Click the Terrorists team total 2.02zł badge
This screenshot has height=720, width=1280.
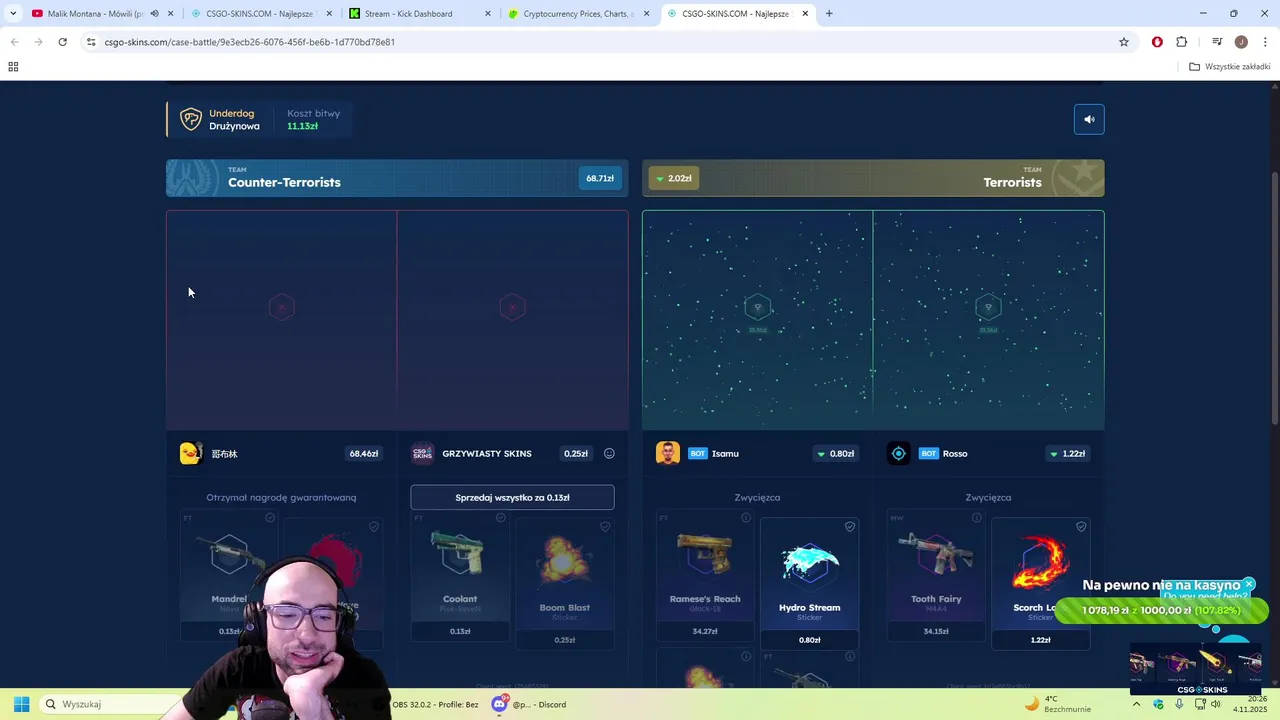(674, 178)
